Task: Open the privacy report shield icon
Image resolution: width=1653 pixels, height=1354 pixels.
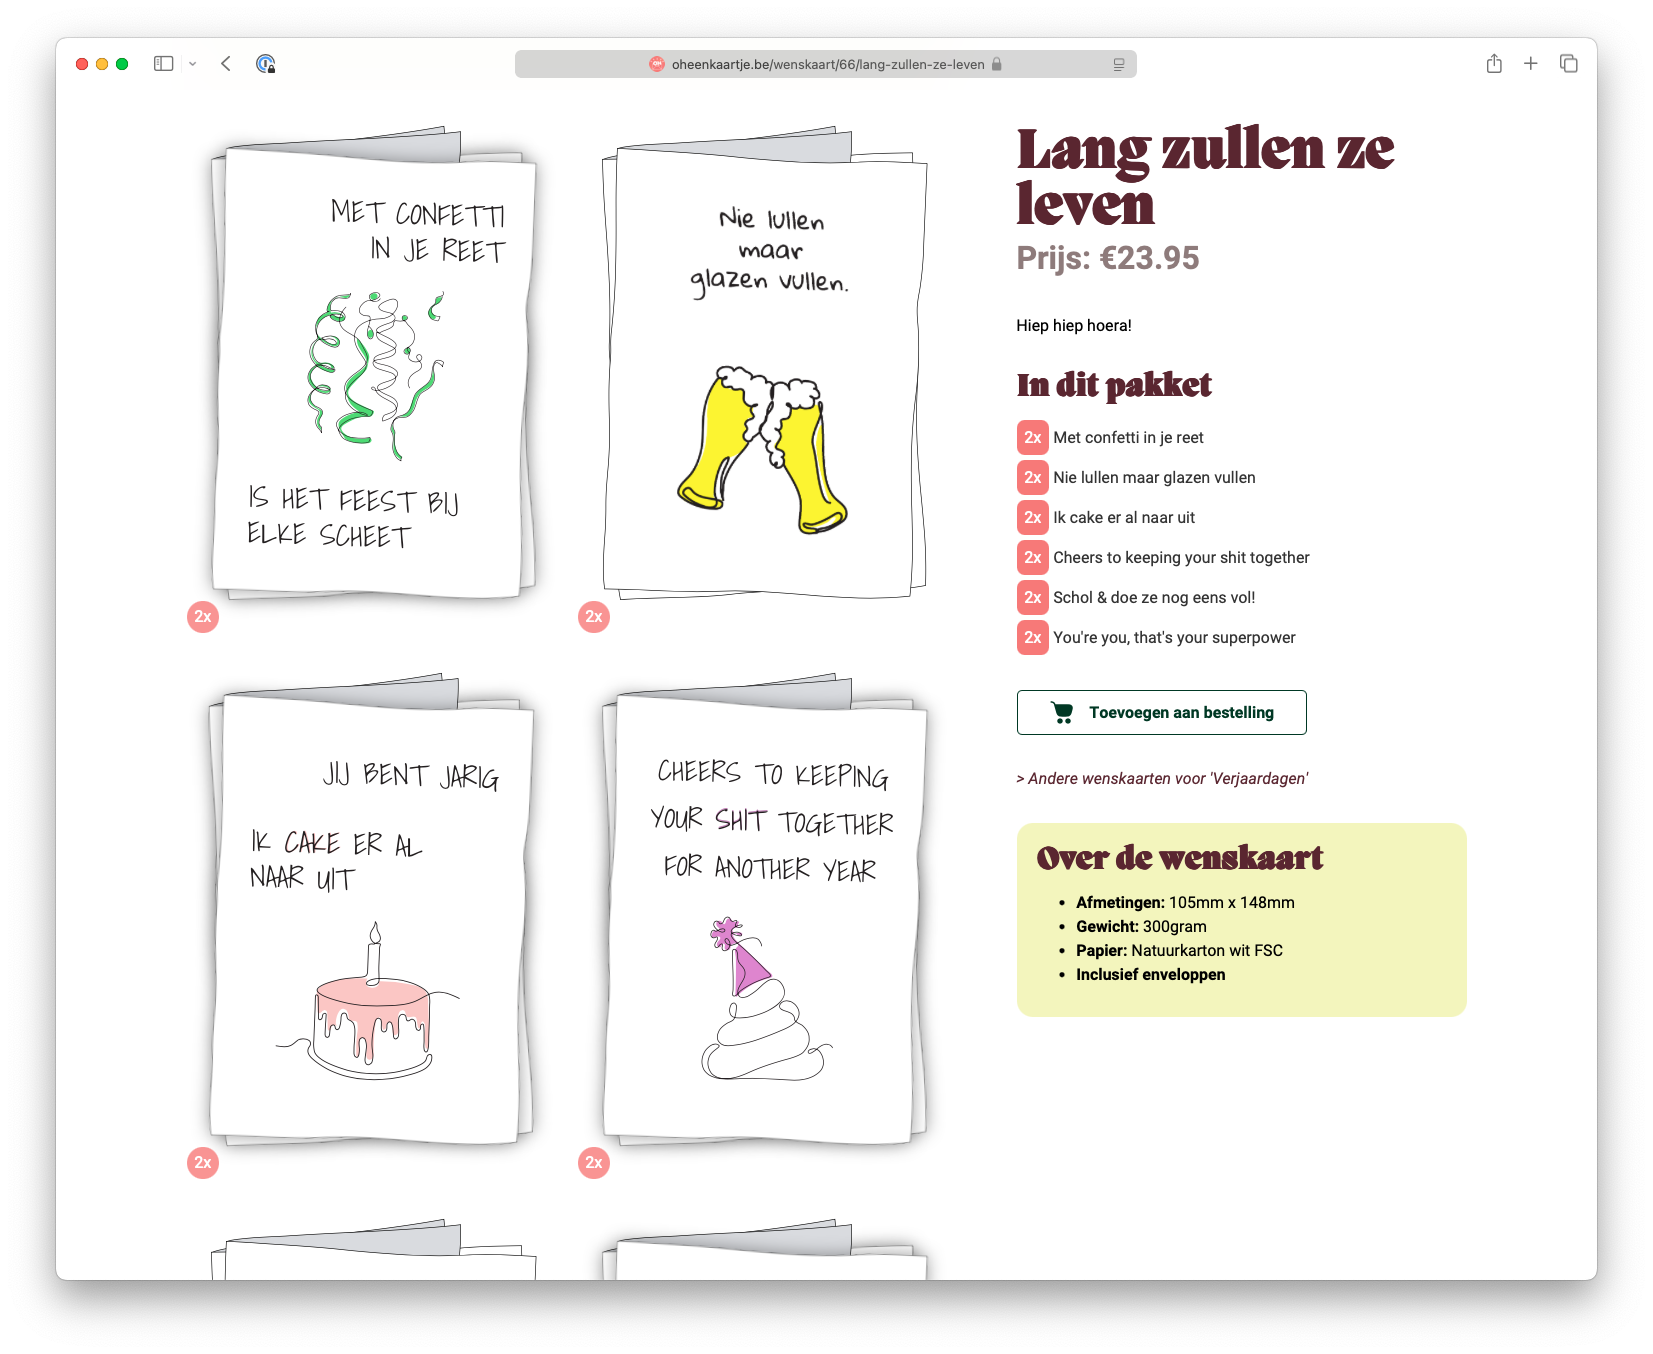Action: [x=265, y=64]
